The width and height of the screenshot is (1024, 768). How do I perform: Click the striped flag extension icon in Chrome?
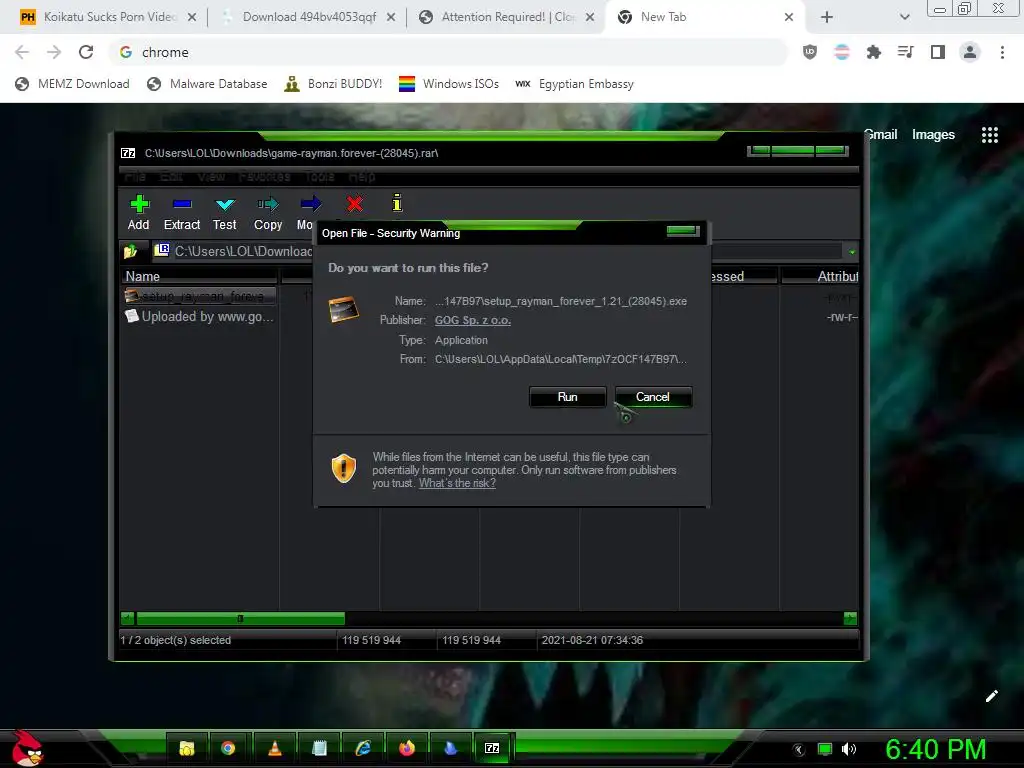click(842, 52)
